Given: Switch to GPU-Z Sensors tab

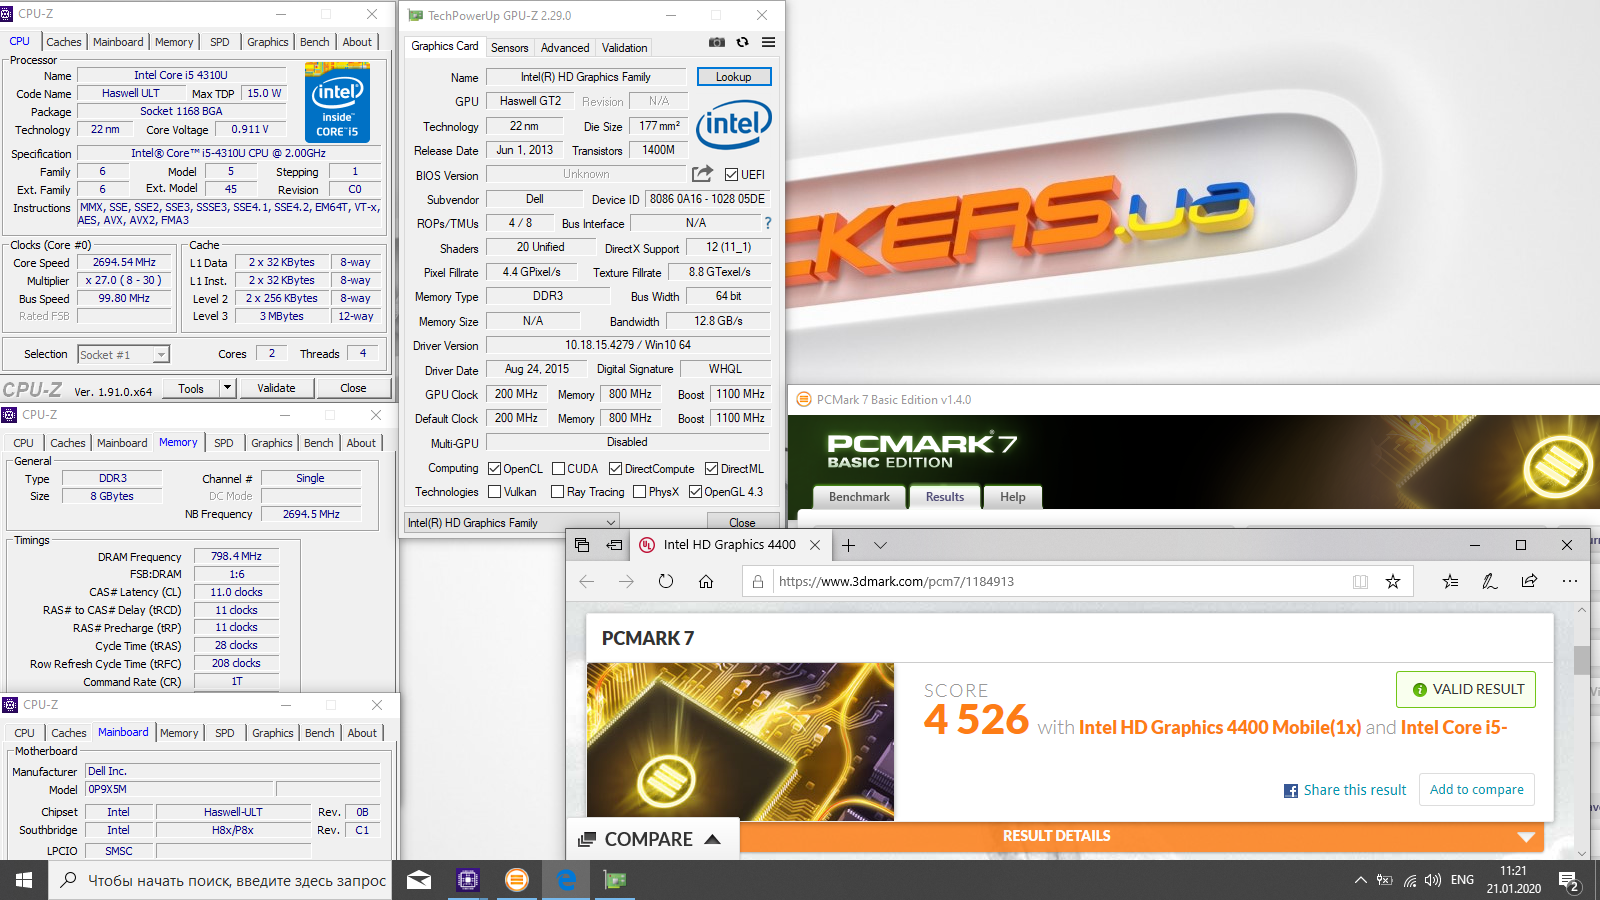Looking at the screenshot, I should (509, 47).
